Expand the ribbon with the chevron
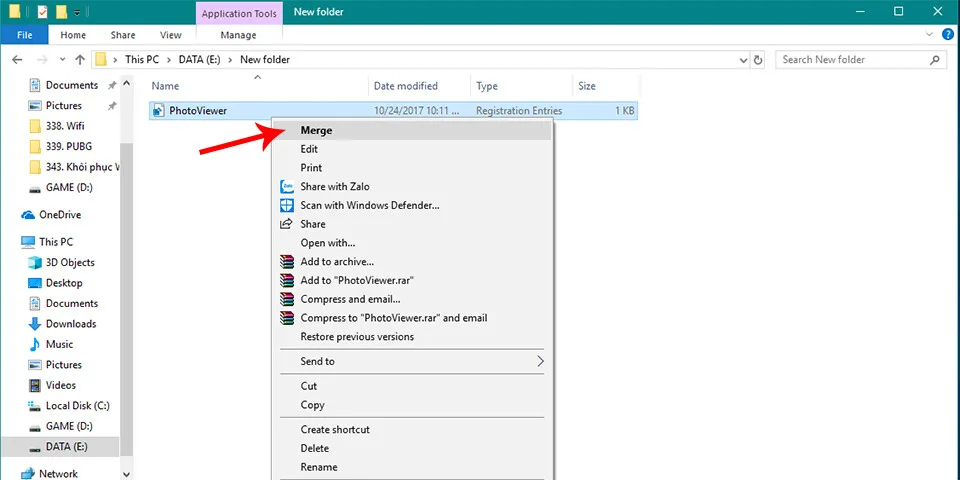Viewport: 960px width, 480px height. [x=928, y=35]
